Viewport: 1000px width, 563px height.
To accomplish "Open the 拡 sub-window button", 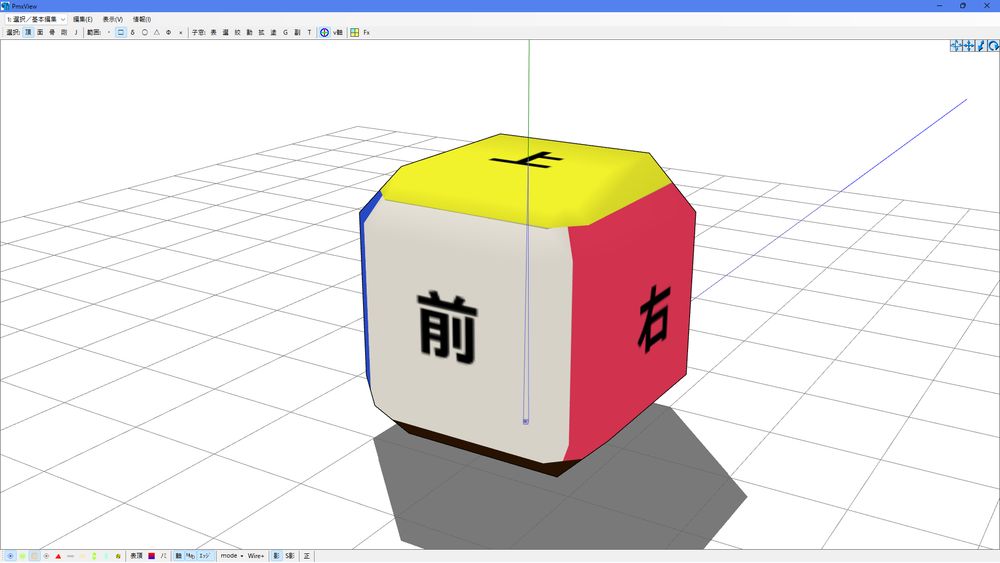I will [x=261, y=32].
